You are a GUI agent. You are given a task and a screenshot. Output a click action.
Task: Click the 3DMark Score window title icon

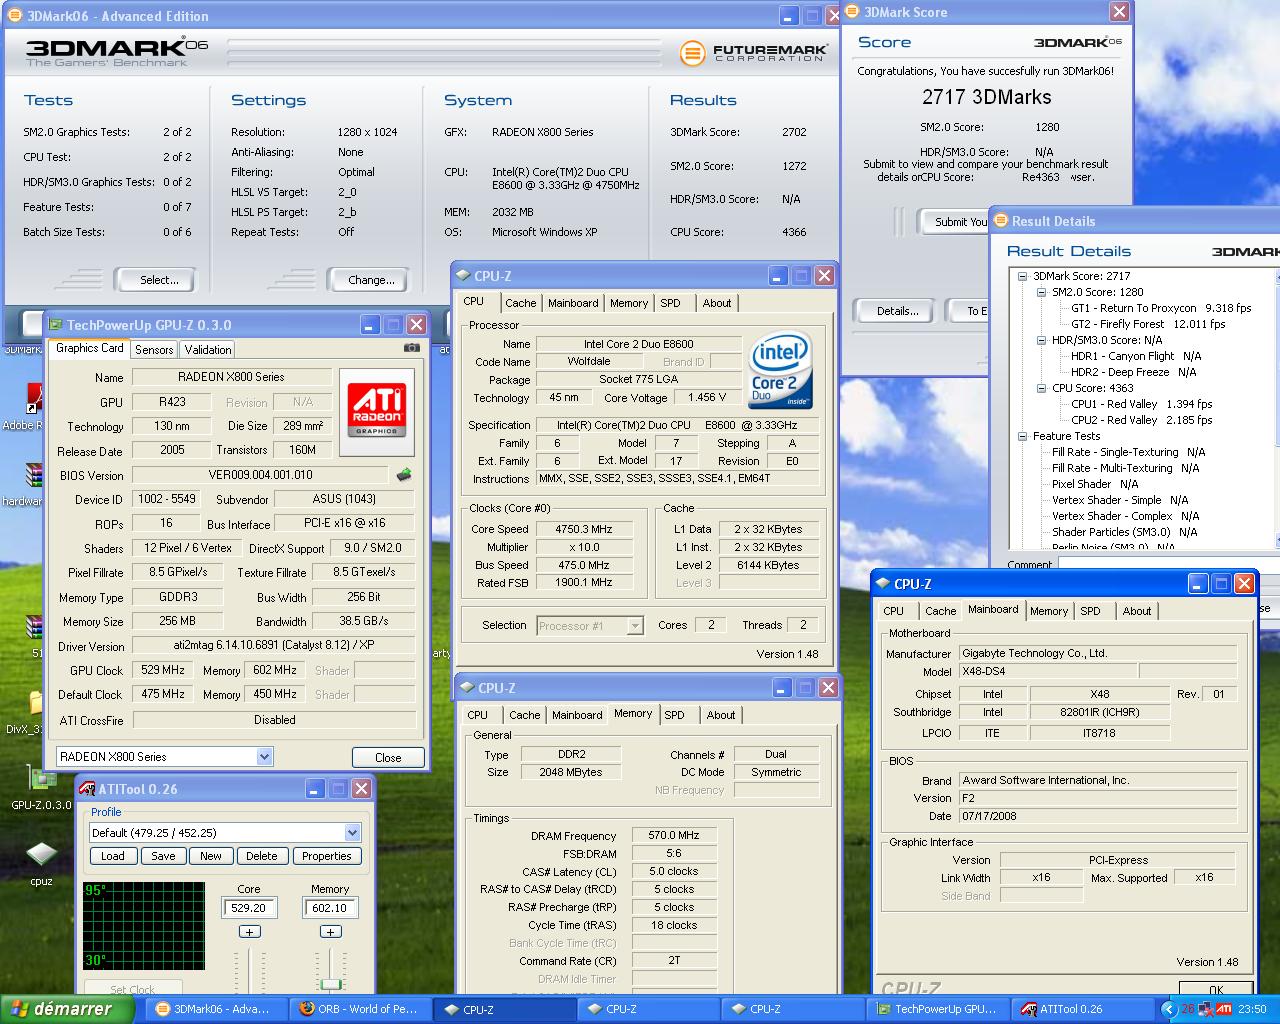pyautogui.click(x=853, y=12)
